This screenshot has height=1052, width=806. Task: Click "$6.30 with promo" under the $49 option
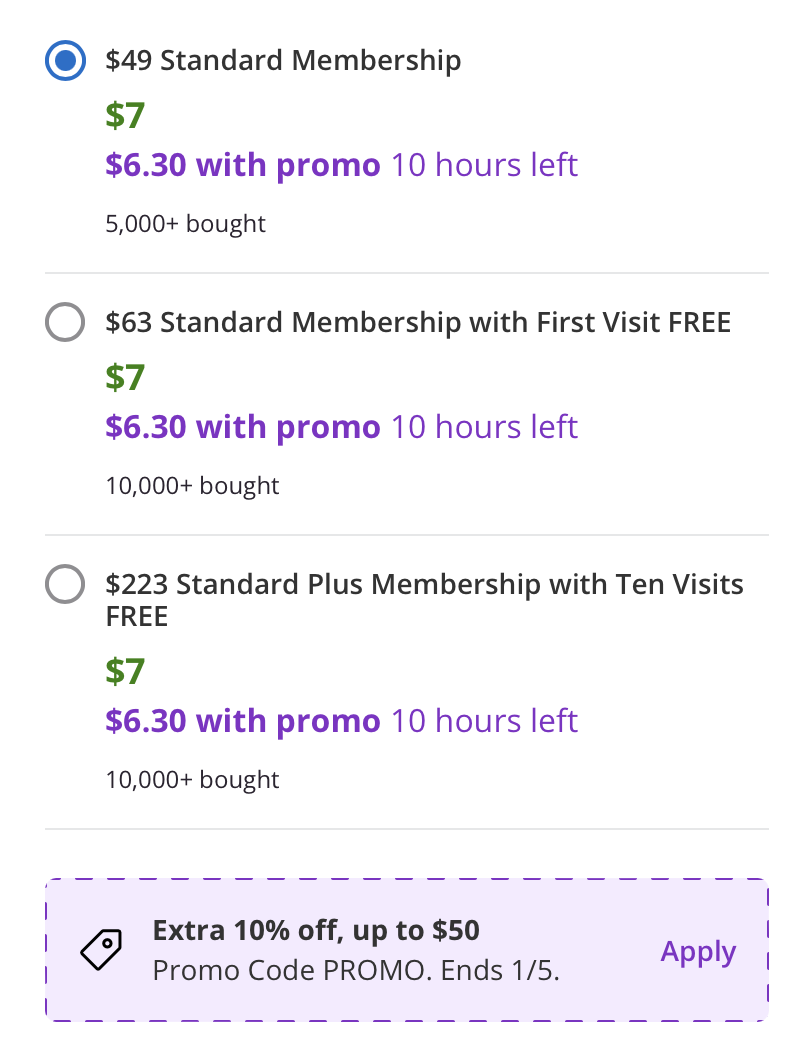click(243, 165)
